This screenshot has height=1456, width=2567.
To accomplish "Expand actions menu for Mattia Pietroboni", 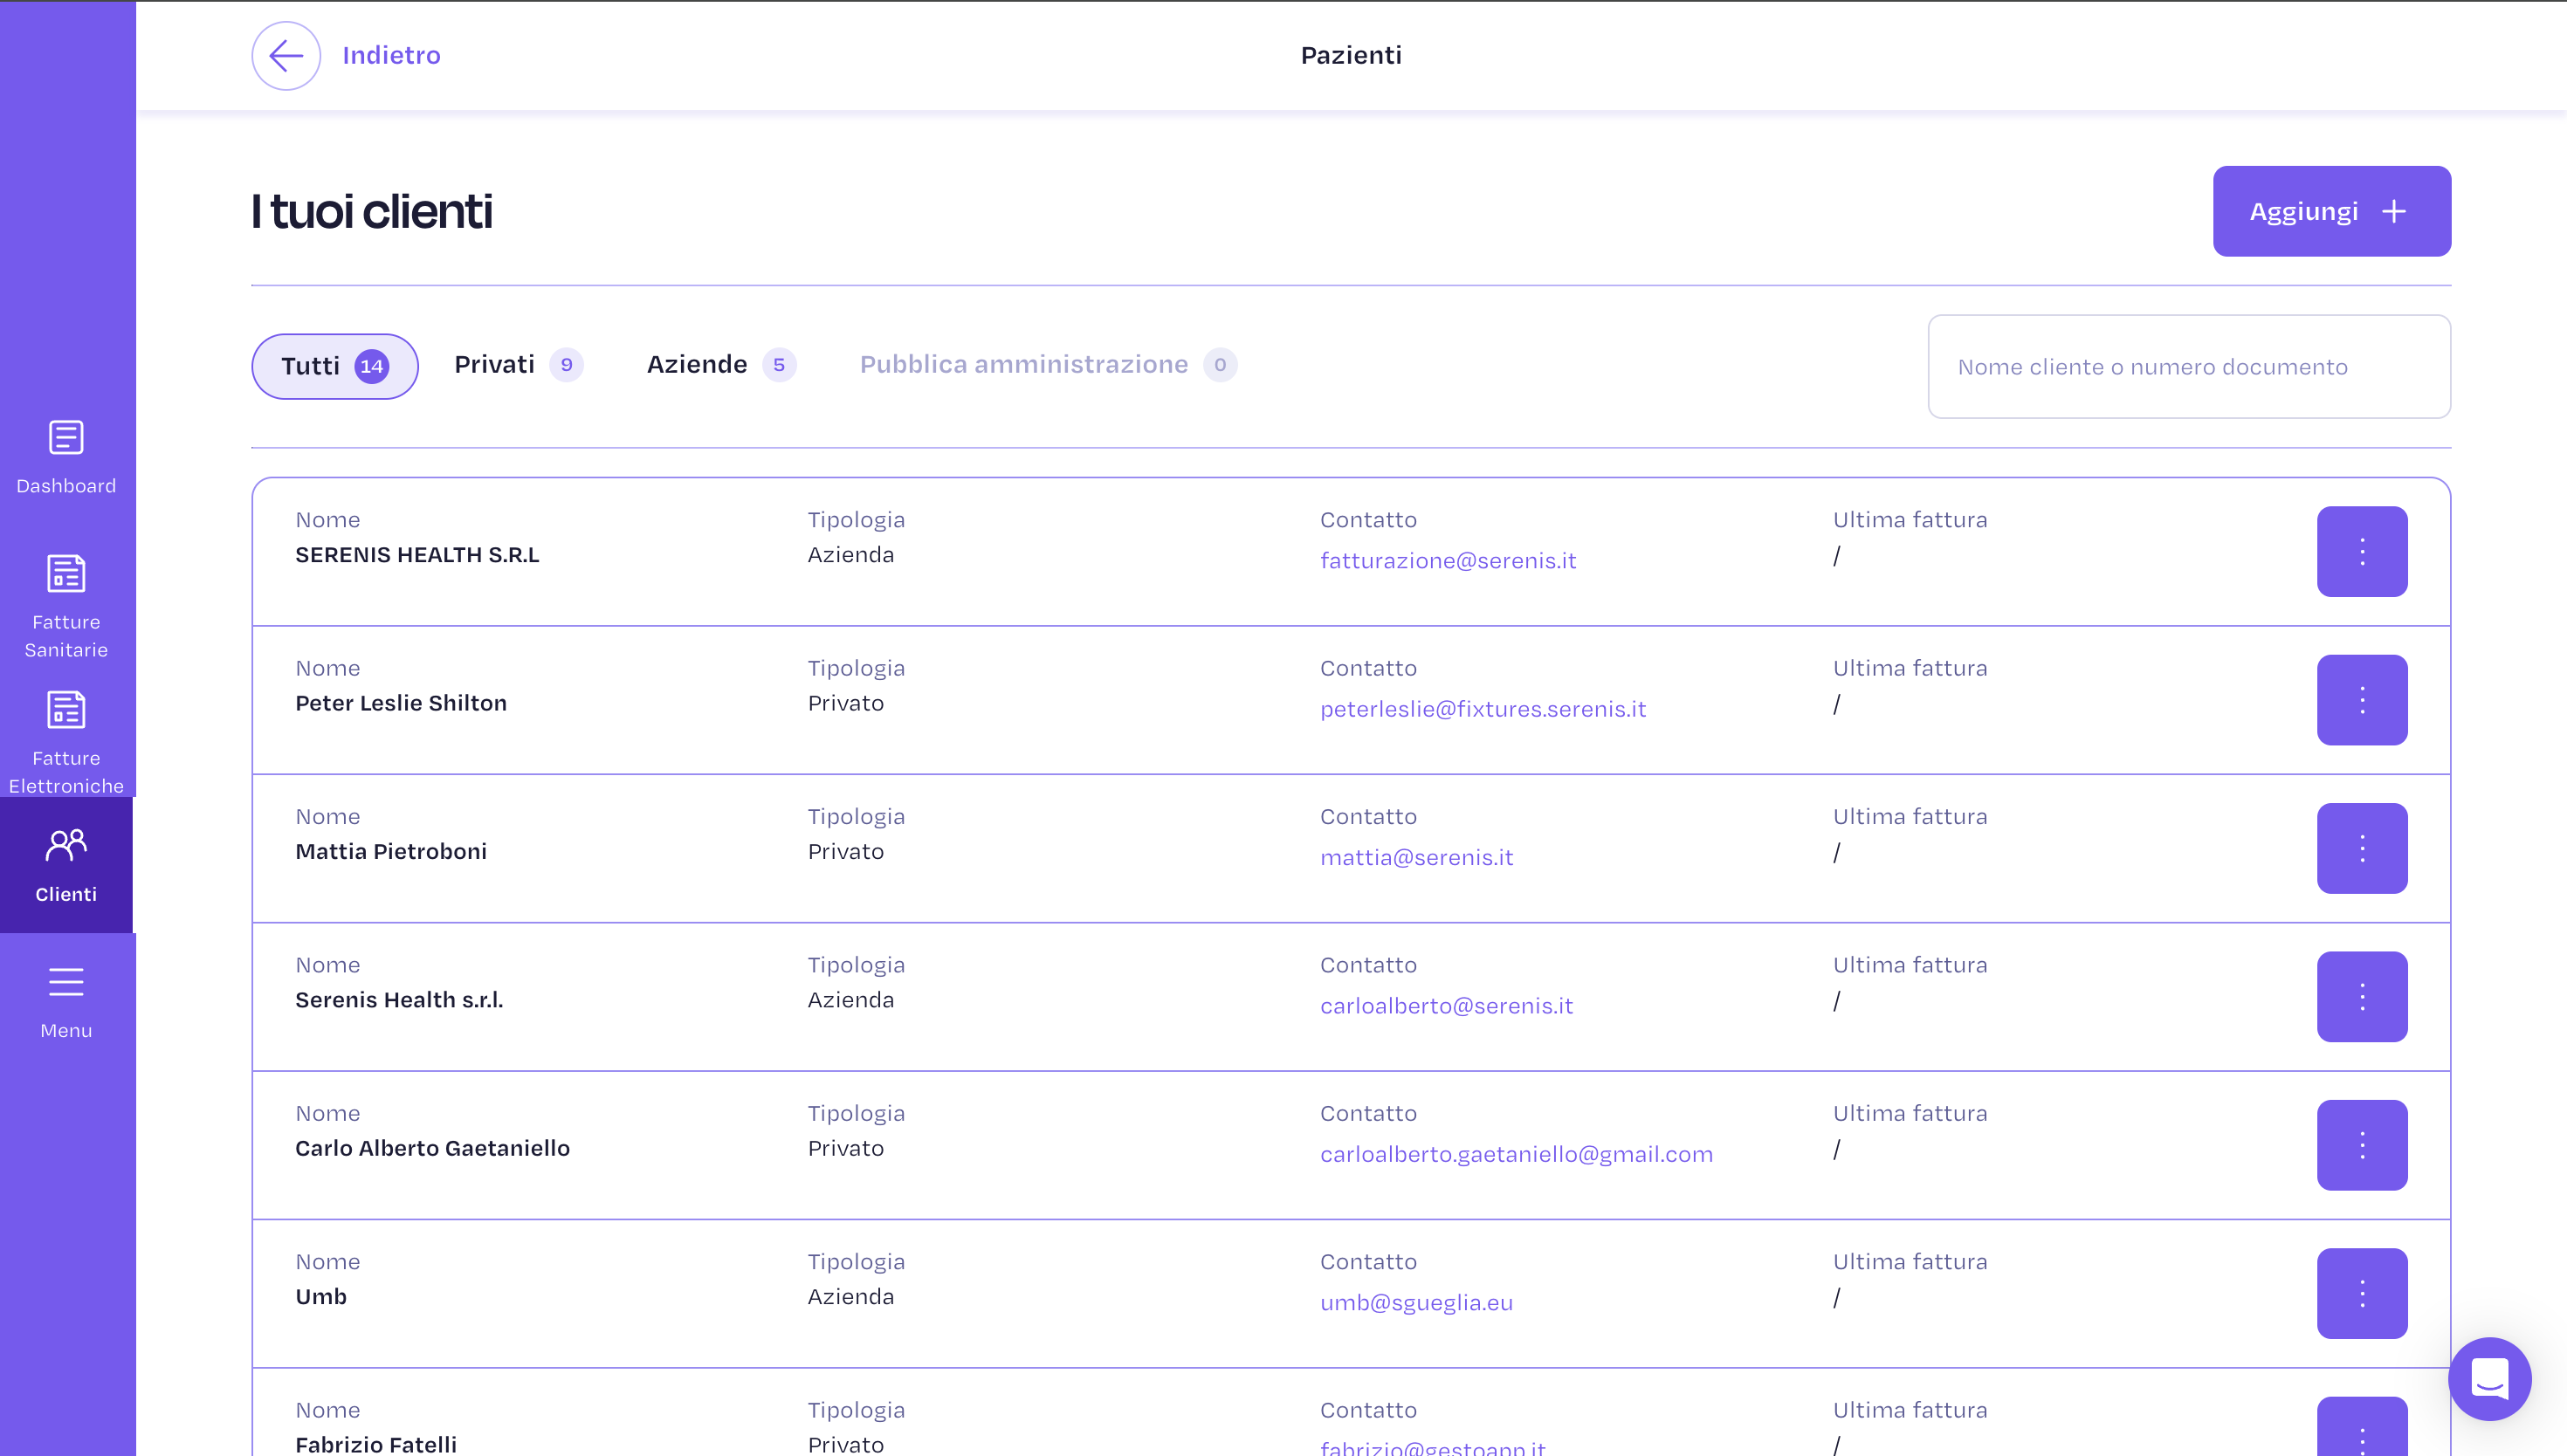I will pyautogui.click(x=2362, y=848).
